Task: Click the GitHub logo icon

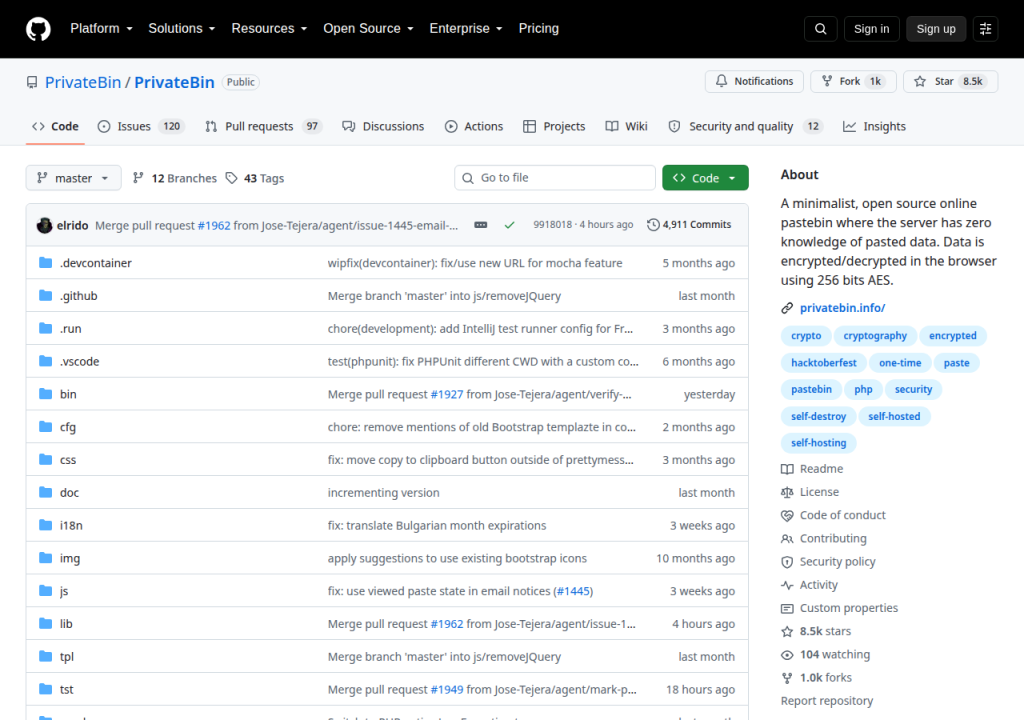Action: click(39, 29)
